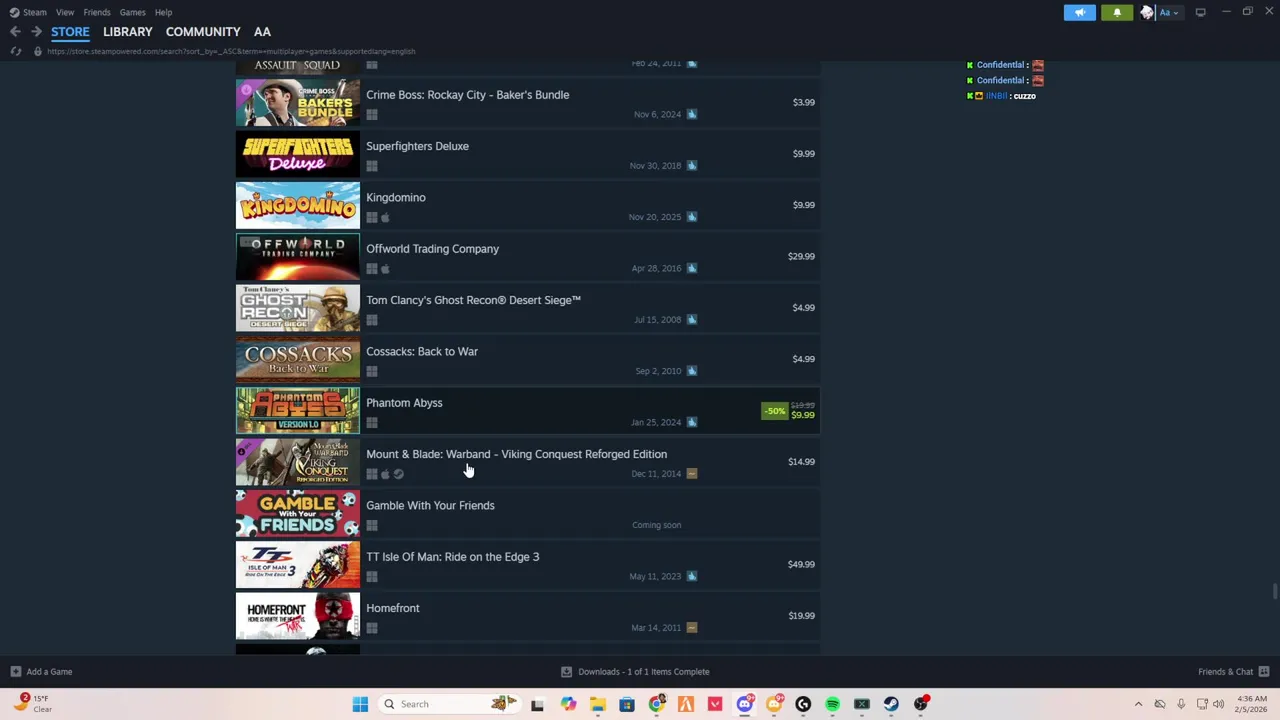Click the user profile avatar
1280x720 pixels.
pyautogui.click(x=1147, y=12)
